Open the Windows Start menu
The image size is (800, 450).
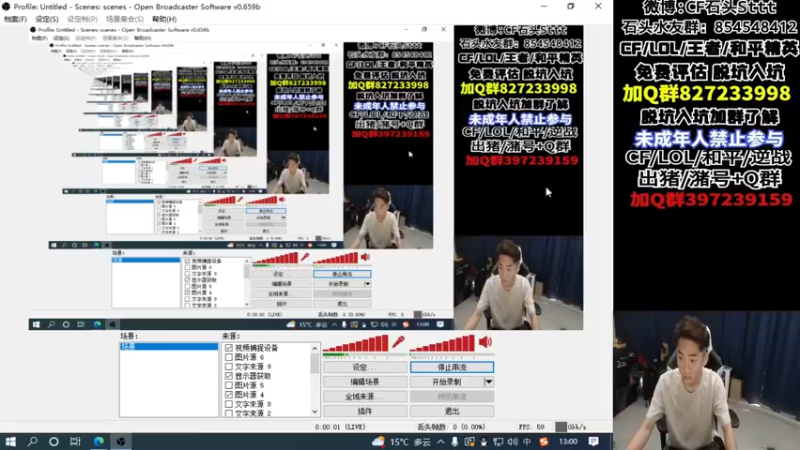[x=10, y=441]
